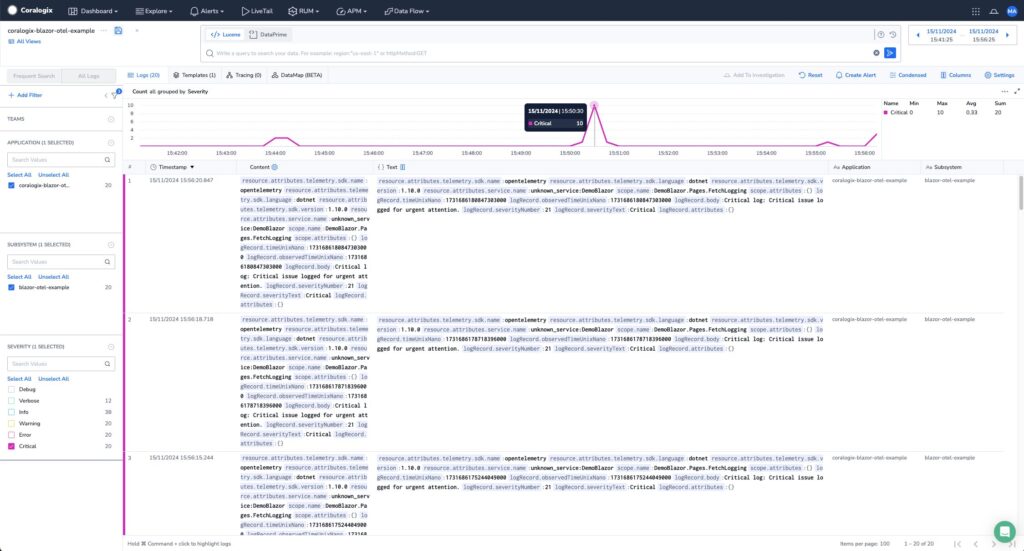Click Select All under Subsystem

19,277
